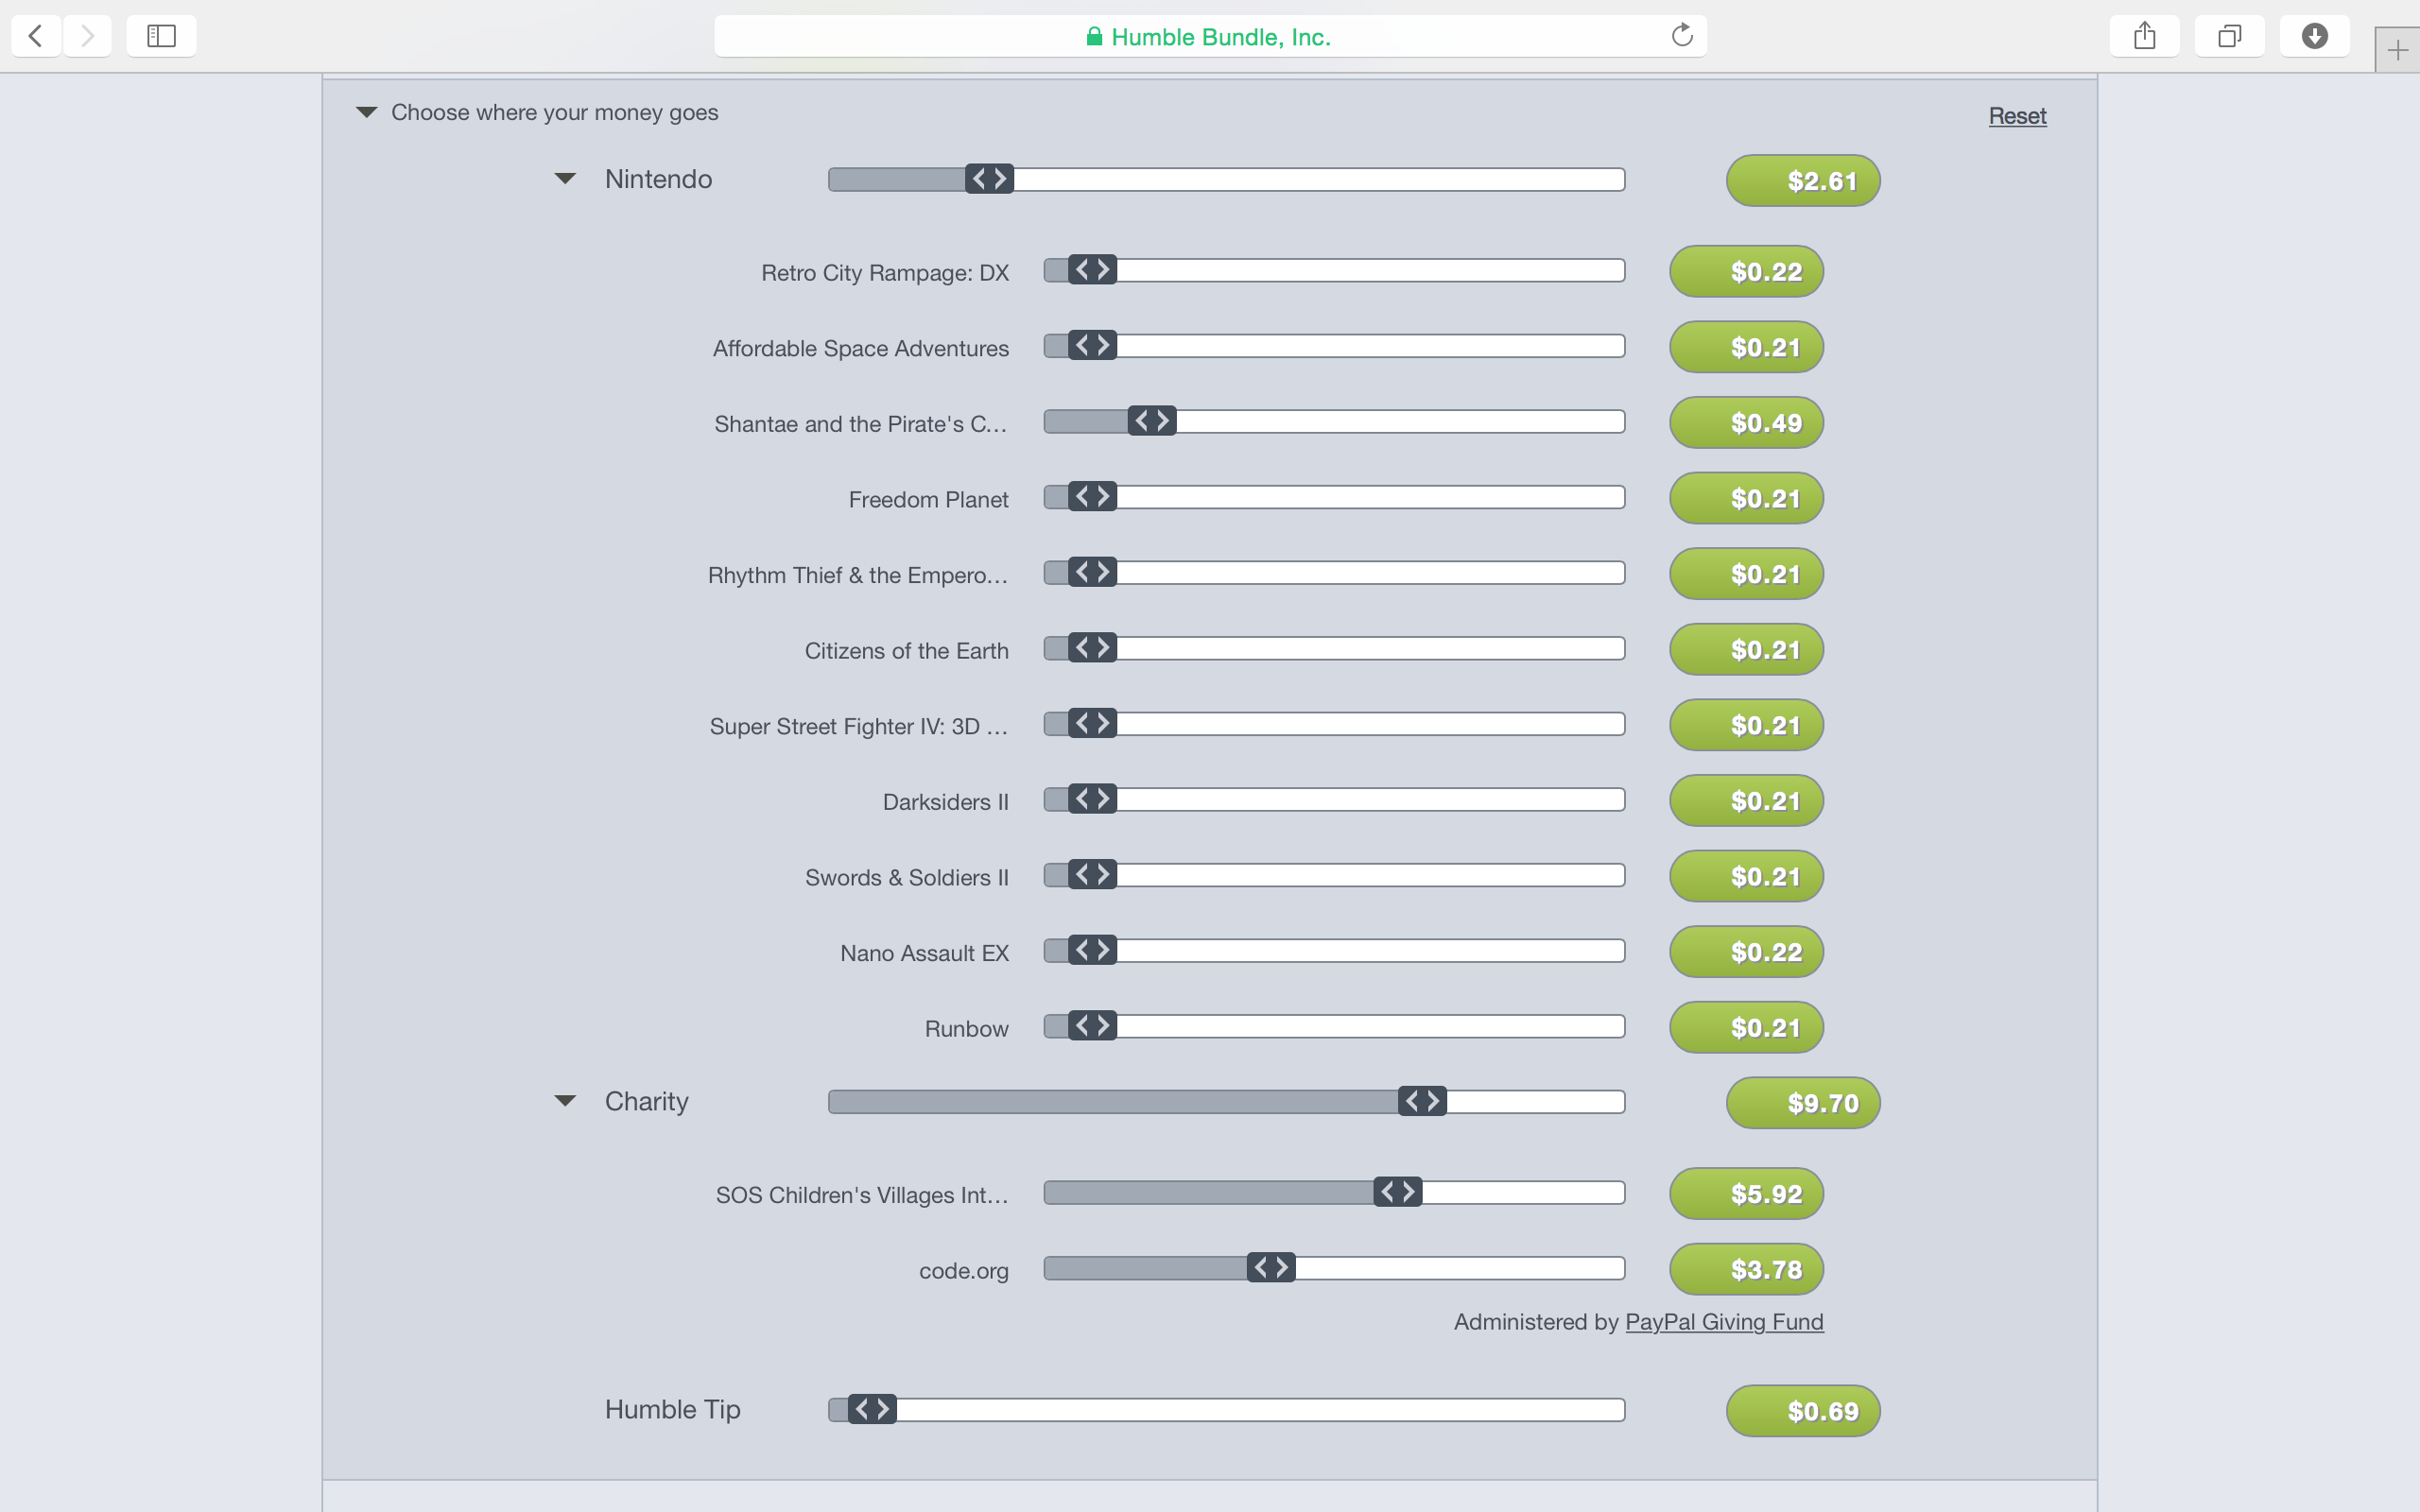Go back with Safari's back arrow
Image resolution: width=2420 pixels, height=1512 pixels.
click(x=36, y=36)
